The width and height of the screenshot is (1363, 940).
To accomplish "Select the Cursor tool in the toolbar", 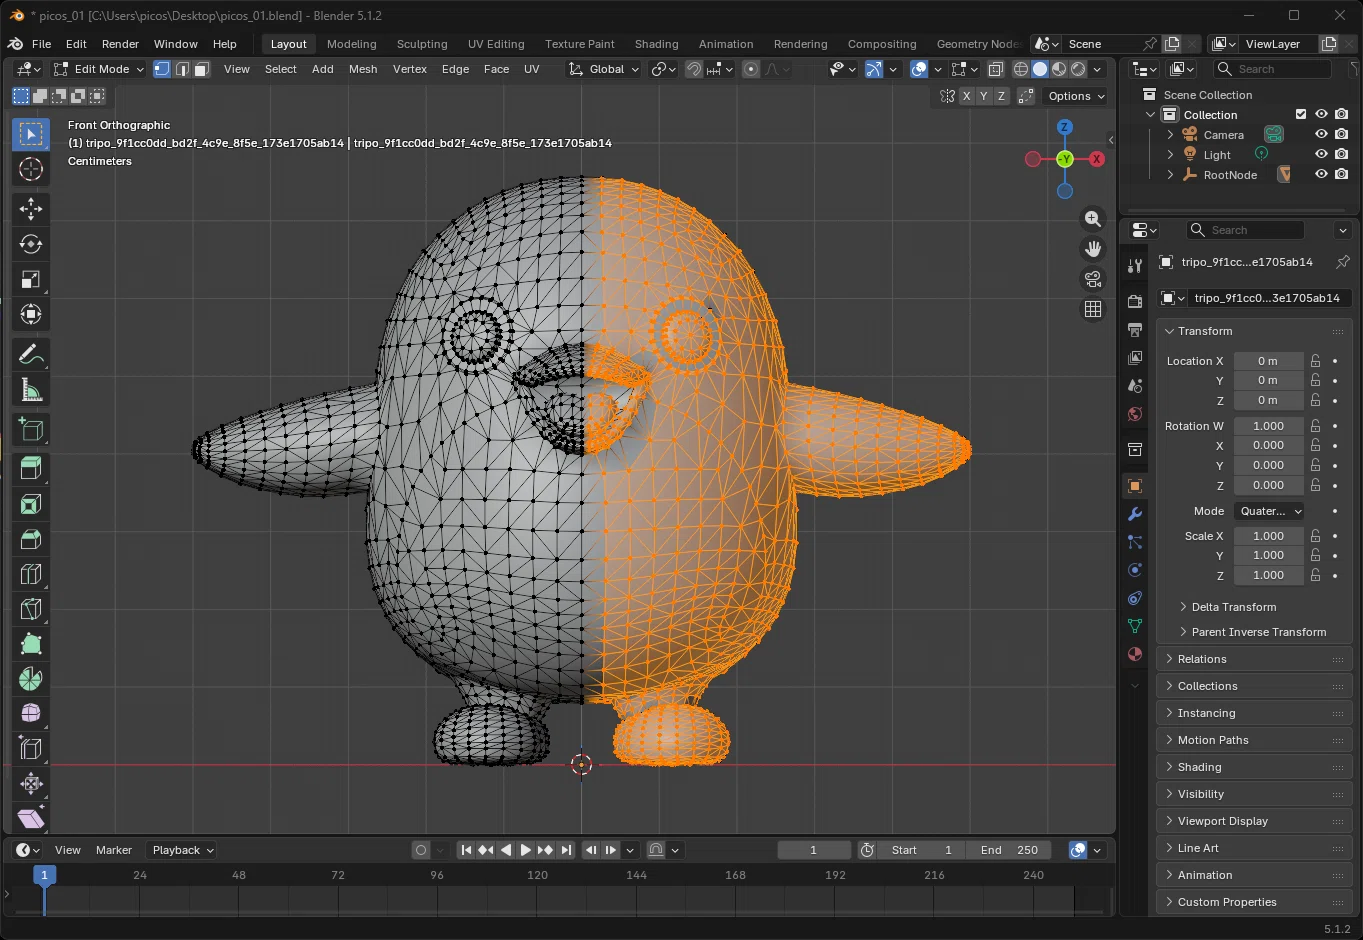I will 31,169.
